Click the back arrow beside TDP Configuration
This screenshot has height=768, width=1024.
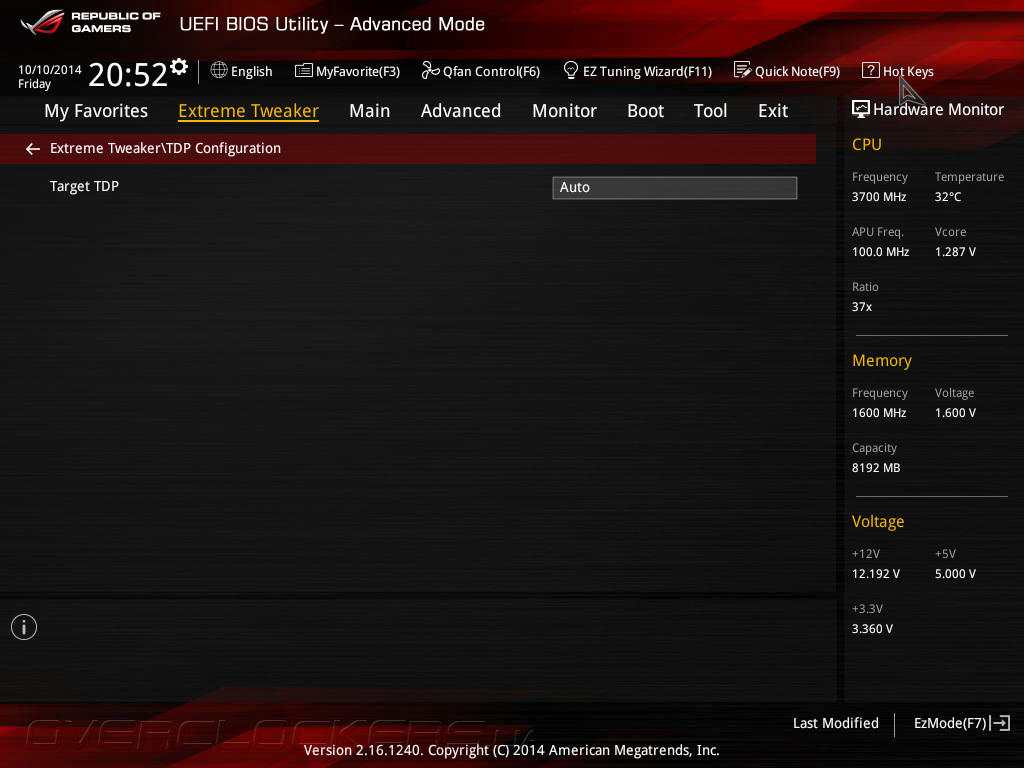tap(33, 149)
